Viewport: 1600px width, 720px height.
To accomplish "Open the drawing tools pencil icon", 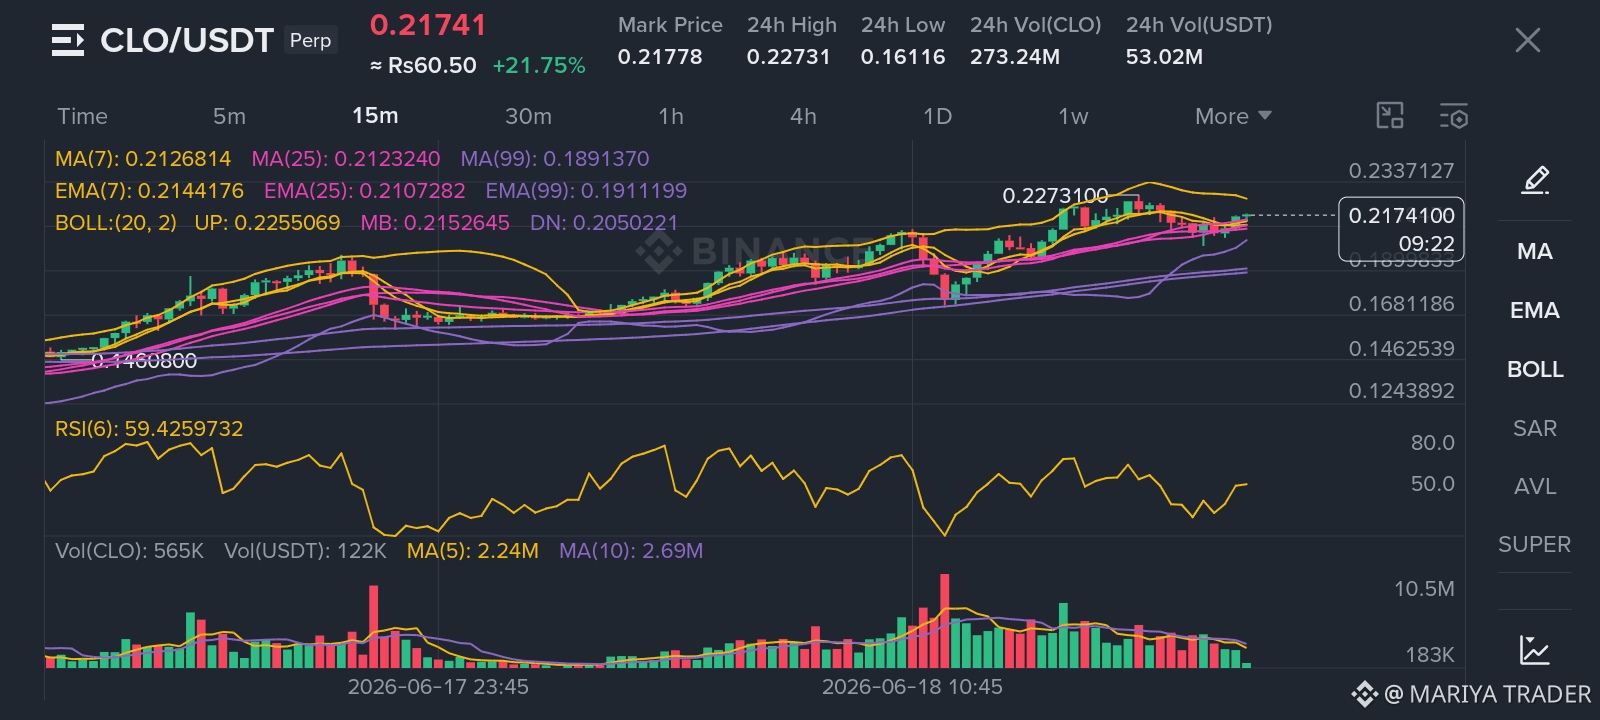I will pos(1535,180).
